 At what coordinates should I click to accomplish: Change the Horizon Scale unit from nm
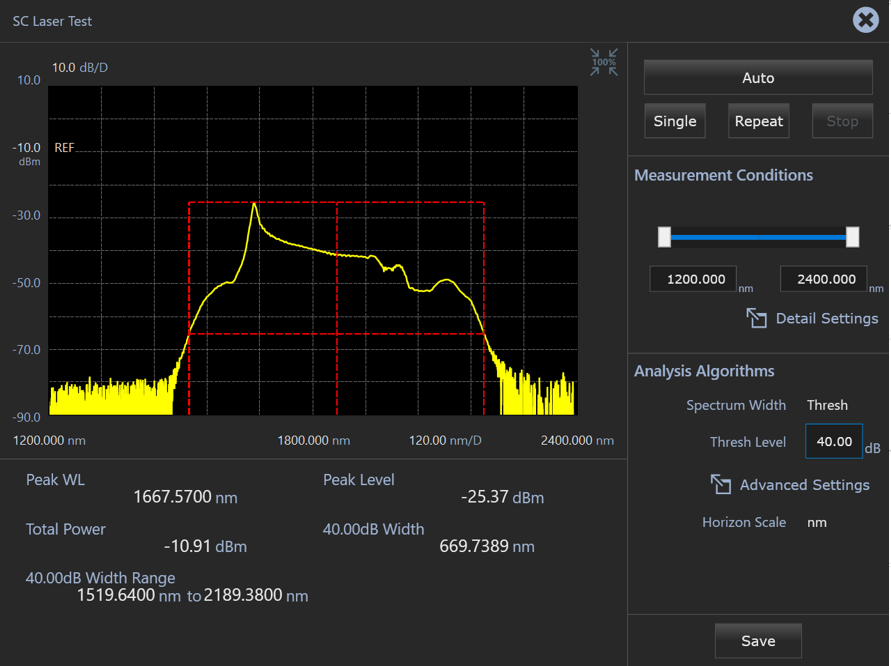click(817, 522)
